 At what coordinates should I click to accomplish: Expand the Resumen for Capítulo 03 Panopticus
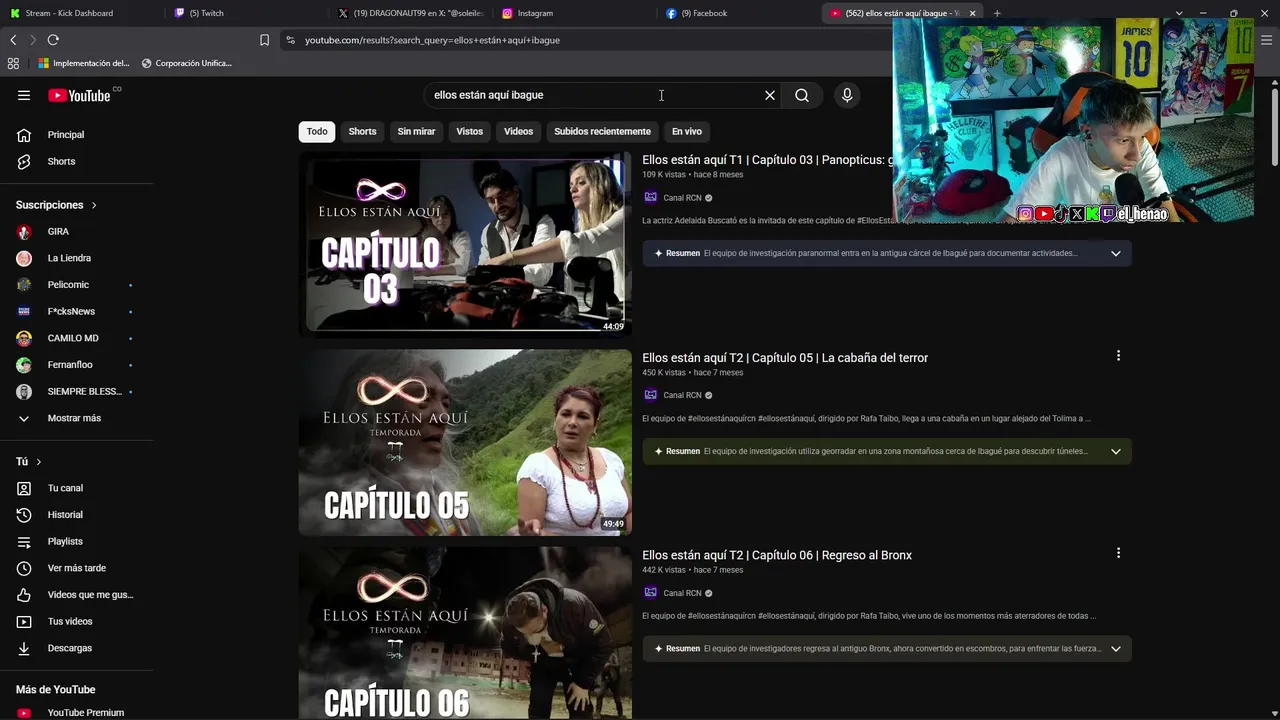[1116, 253]
